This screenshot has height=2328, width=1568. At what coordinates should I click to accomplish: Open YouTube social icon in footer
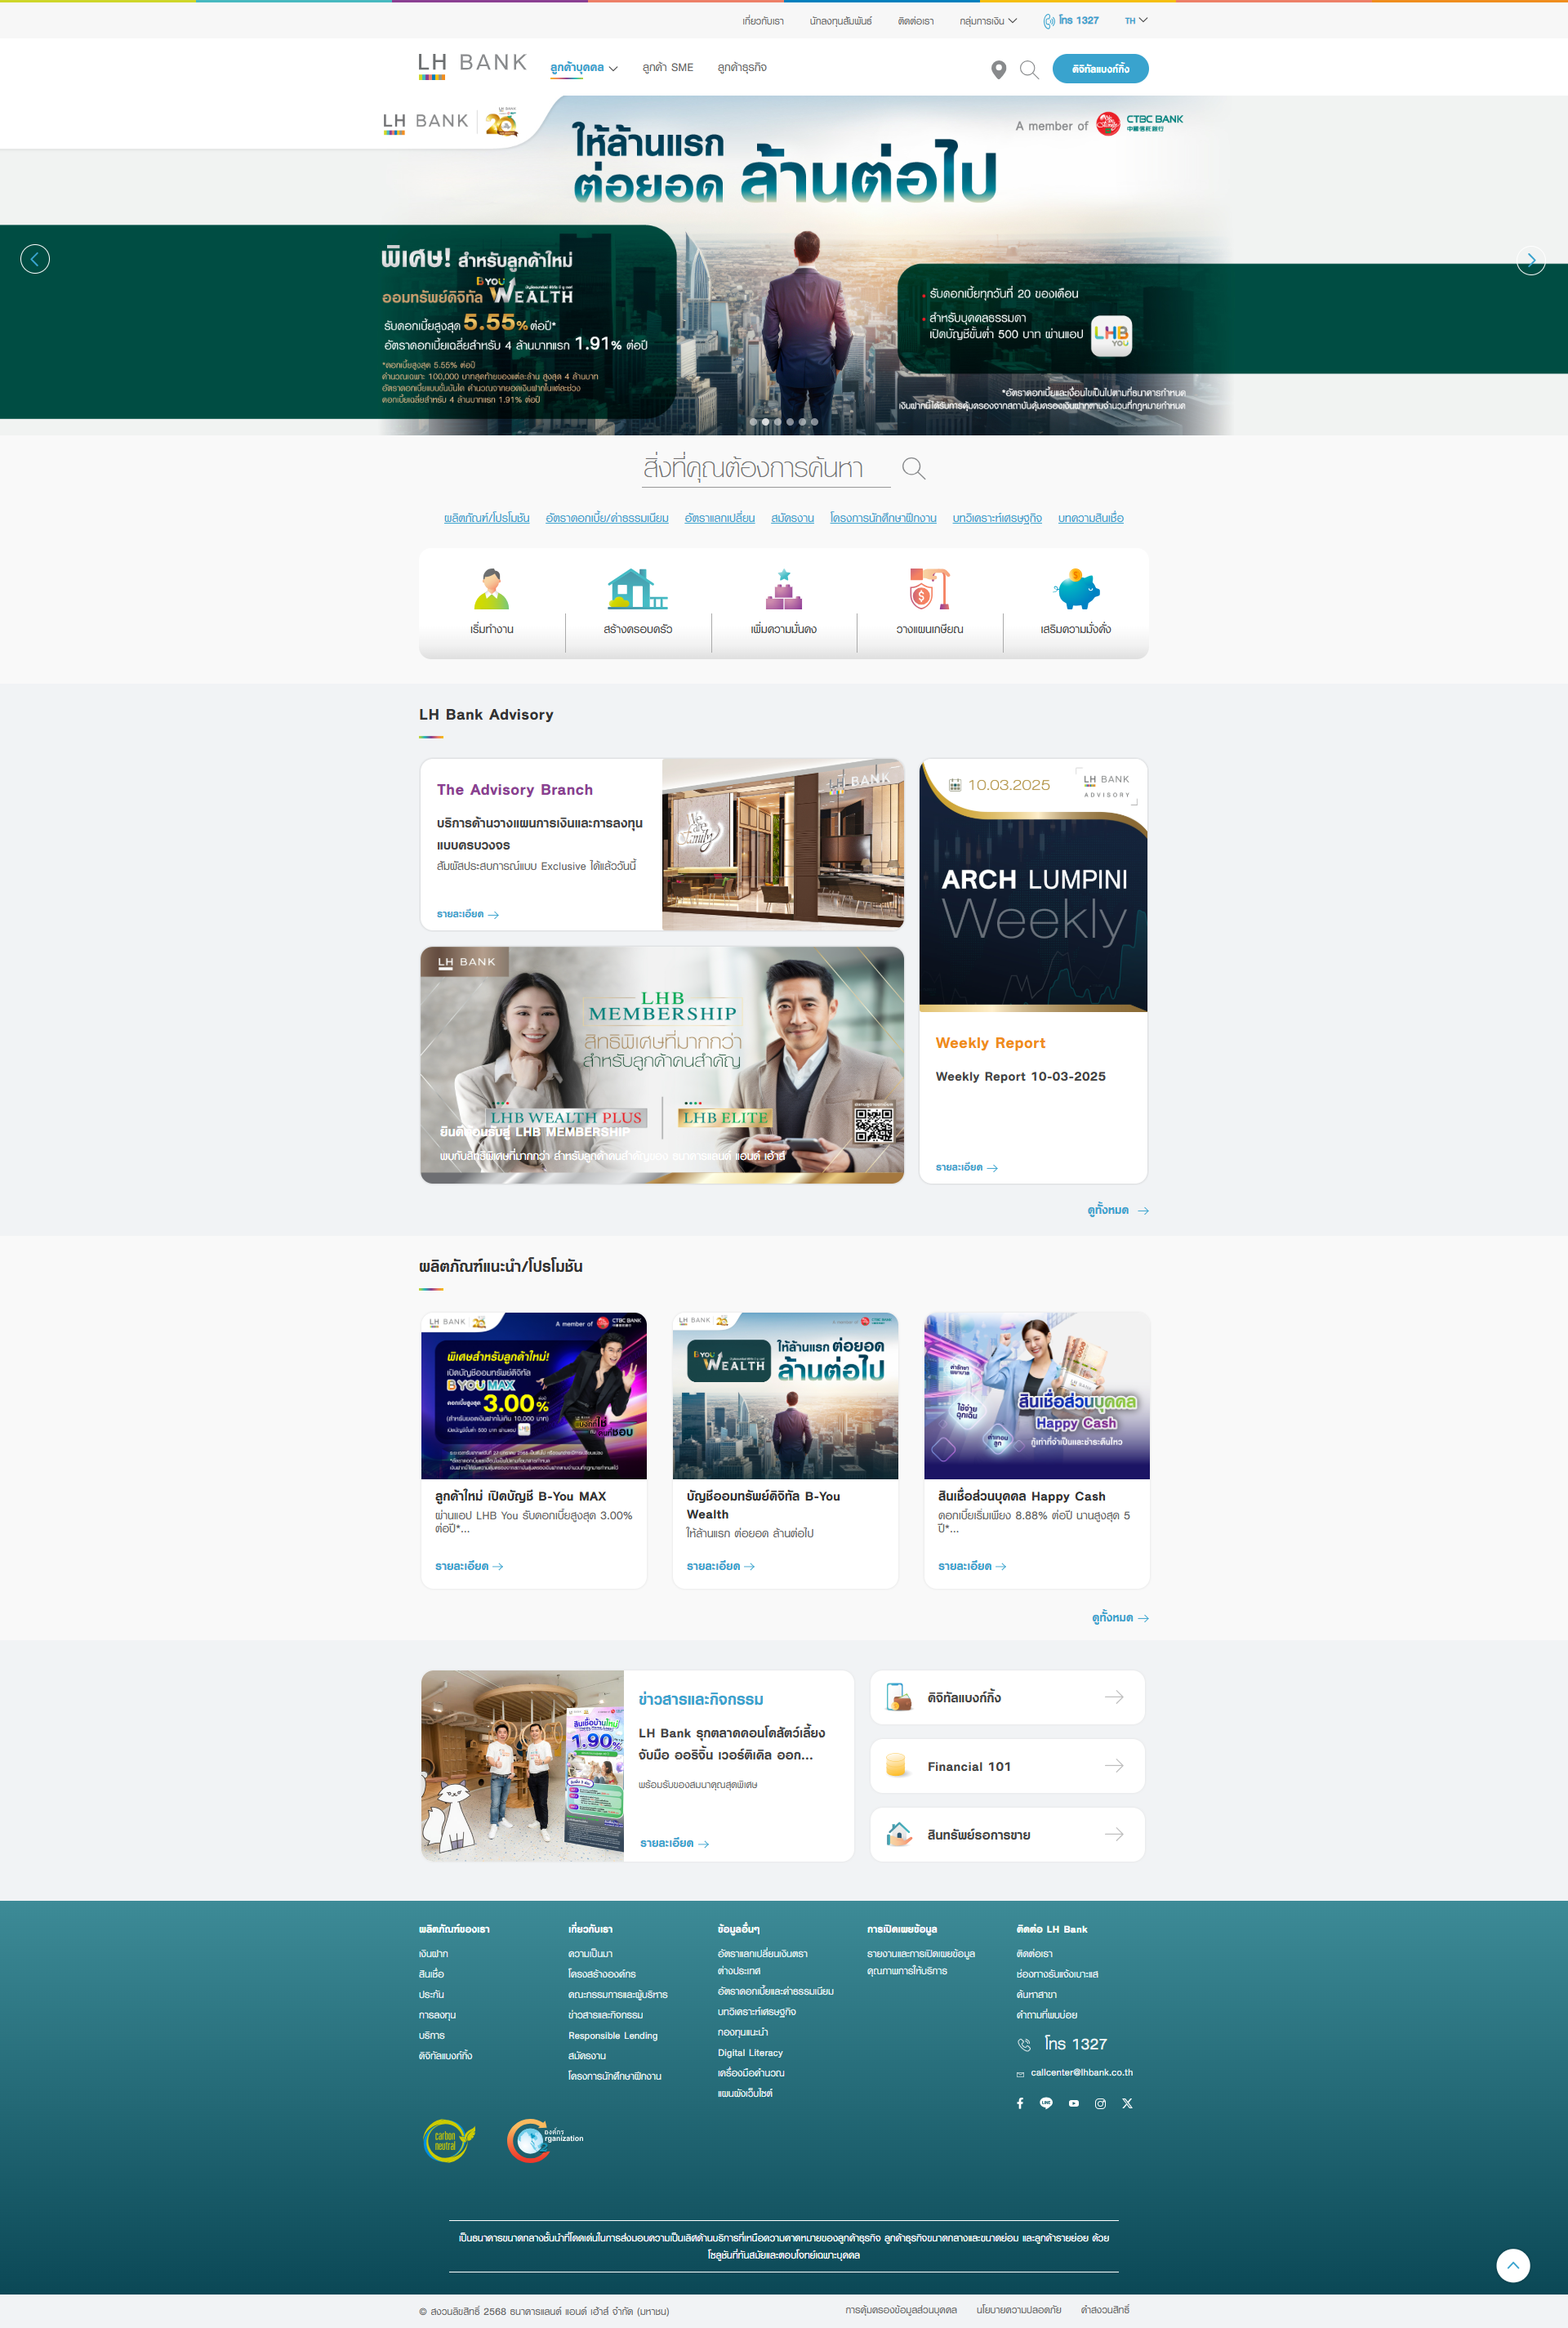(1074, 2103)
